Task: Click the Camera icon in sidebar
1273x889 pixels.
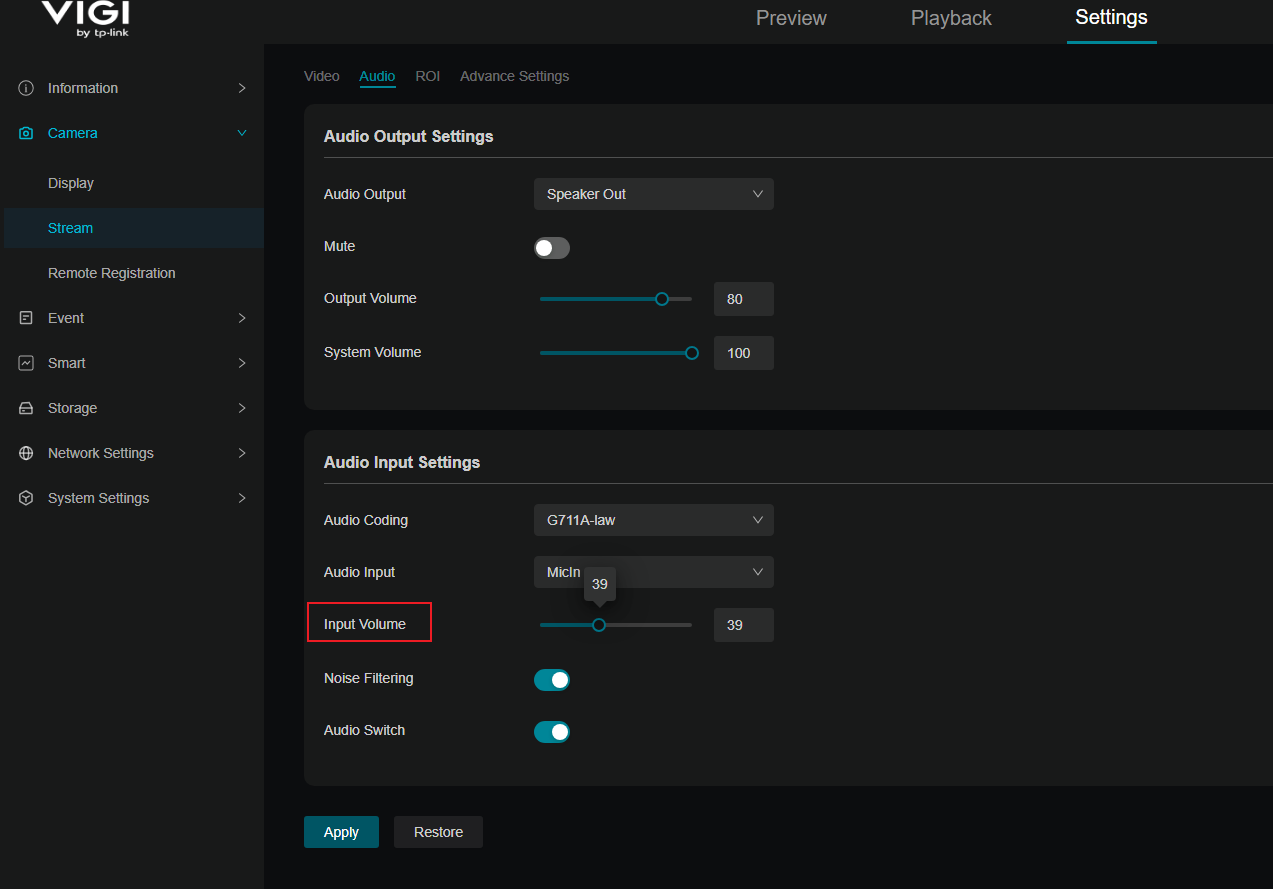Action: pyautogui.click(x=26, y=133)
